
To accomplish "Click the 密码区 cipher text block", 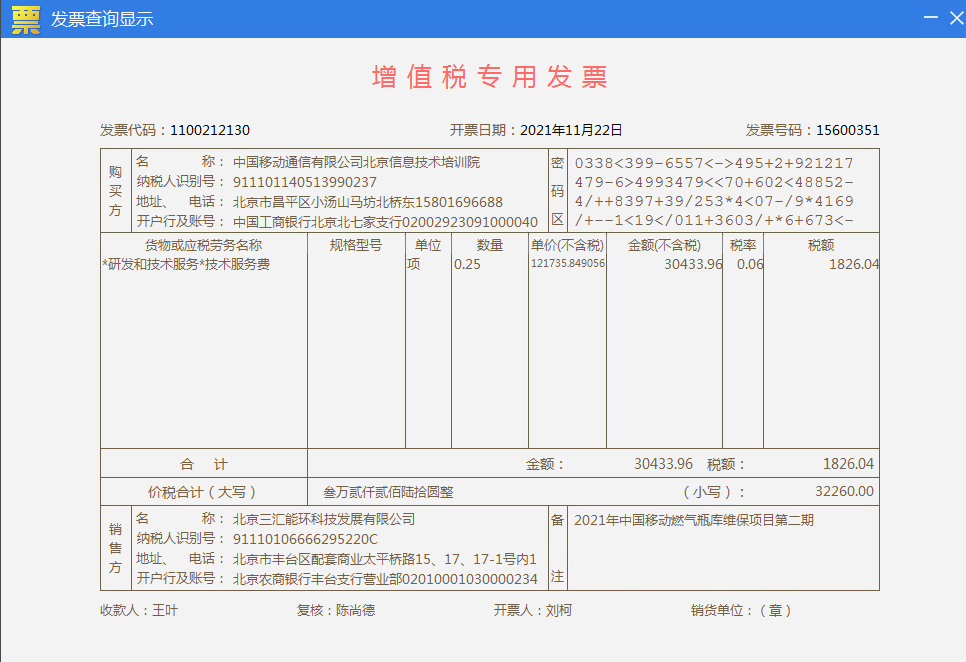I will (714, 191).
